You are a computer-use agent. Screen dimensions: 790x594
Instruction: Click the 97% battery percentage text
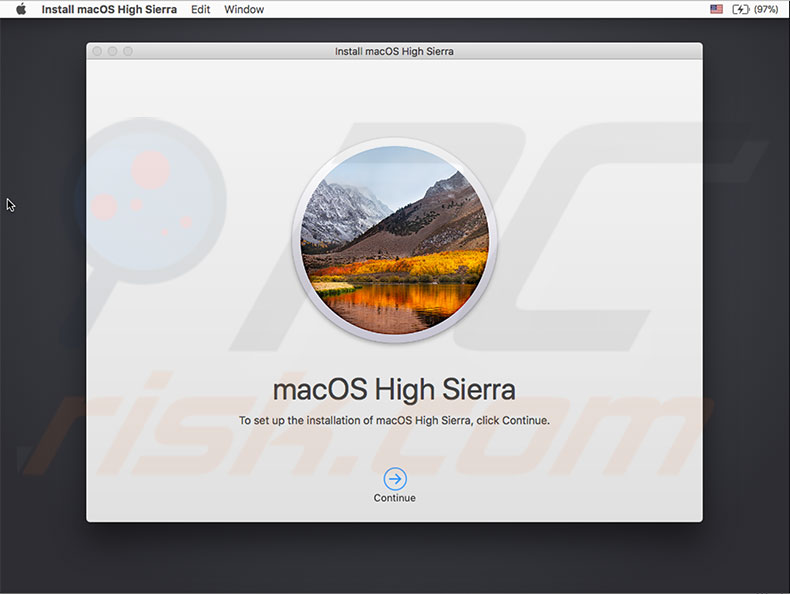766,9
